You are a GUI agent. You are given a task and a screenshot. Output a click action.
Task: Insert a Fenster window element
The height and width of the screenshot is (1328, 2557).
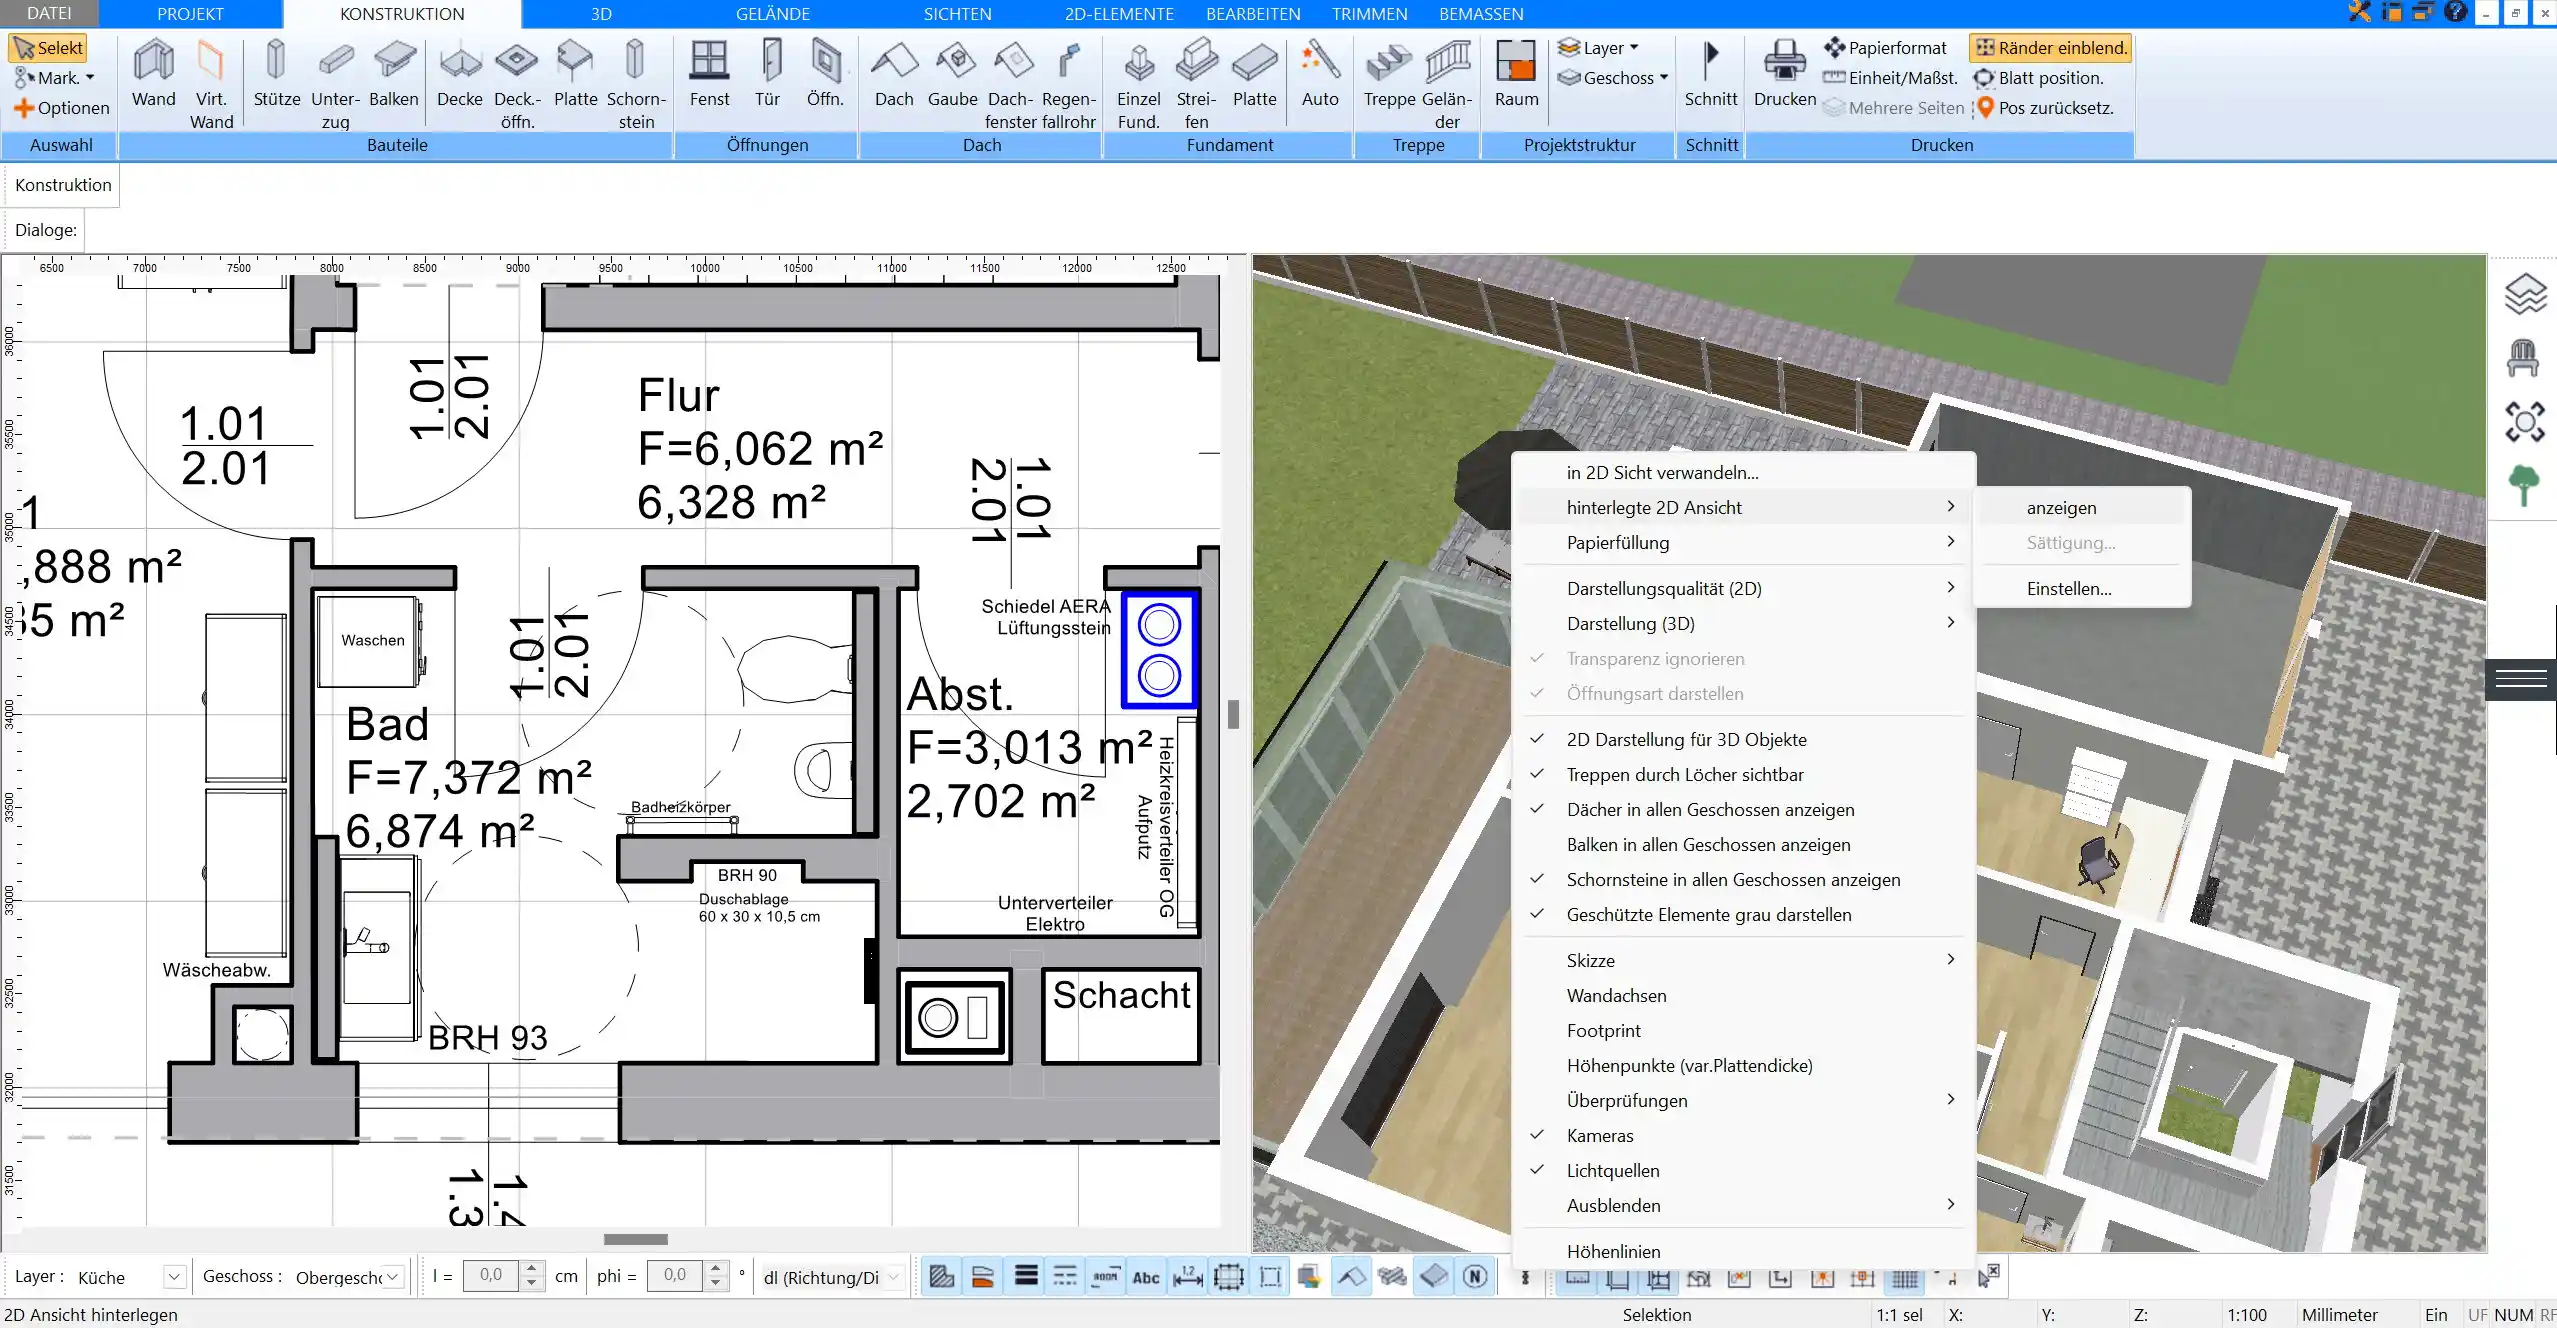coord(709,74)
